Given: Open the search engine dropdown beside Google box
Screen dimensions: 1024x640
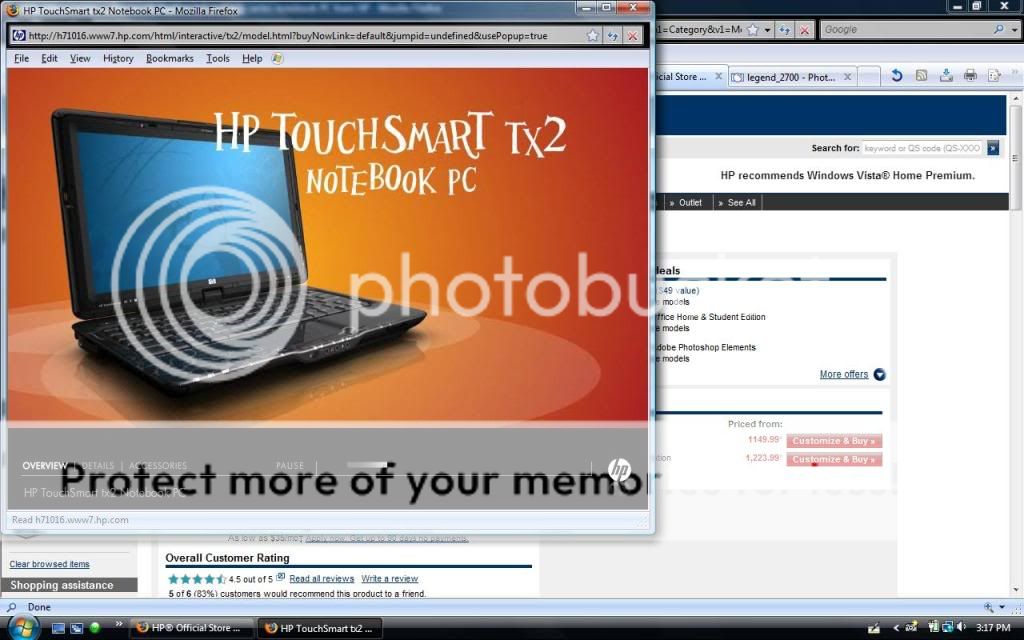Looking at the screenshot, I should point(1014,30).
